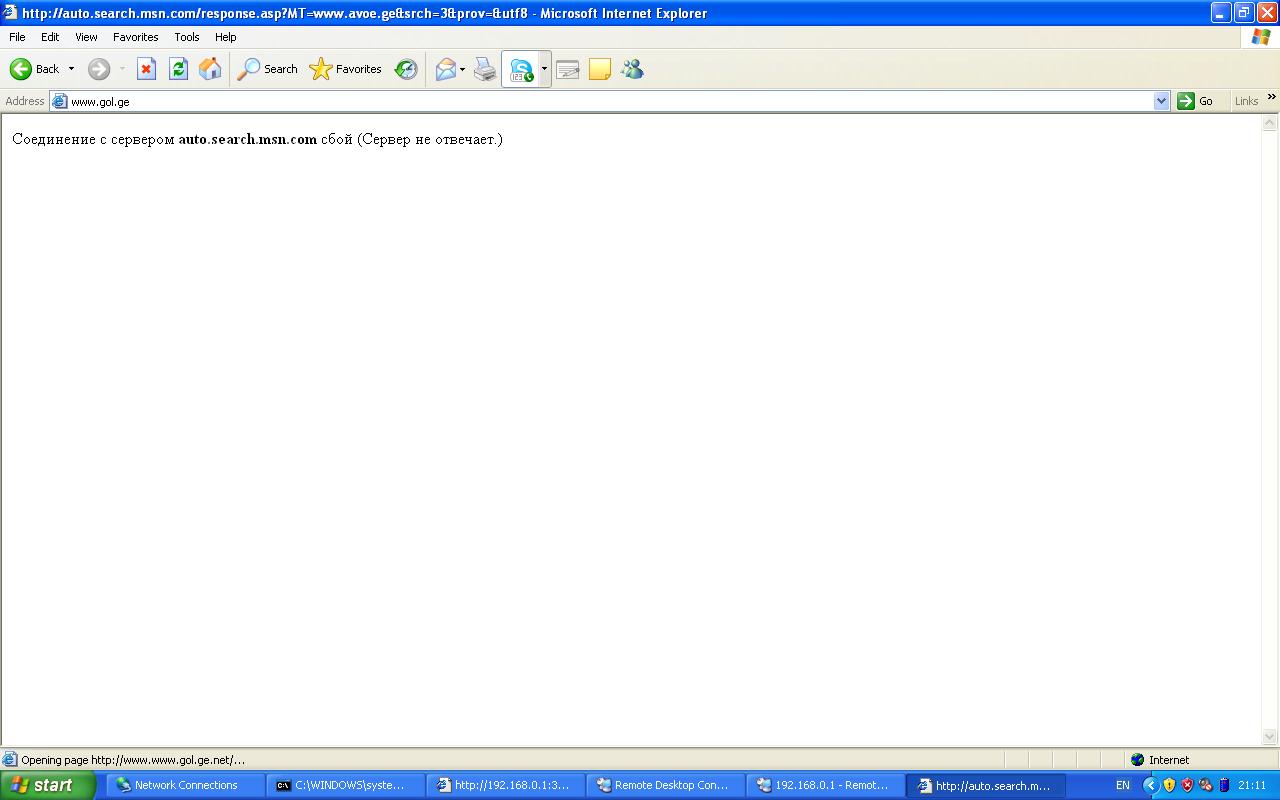Screen dimensions: 1280x800
Task: Click the address bar containing www.gol.ge
Action: click(x=610, y=101)
